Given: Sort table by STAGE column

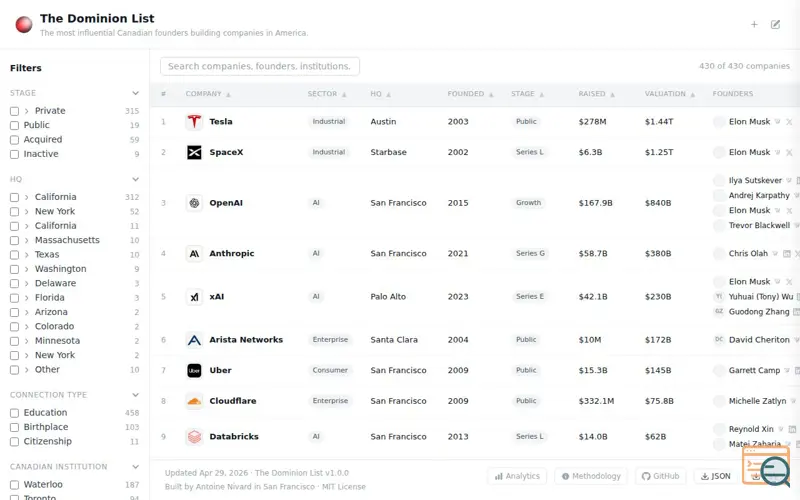Looking at the screenshot, I should tap(528, 94).
